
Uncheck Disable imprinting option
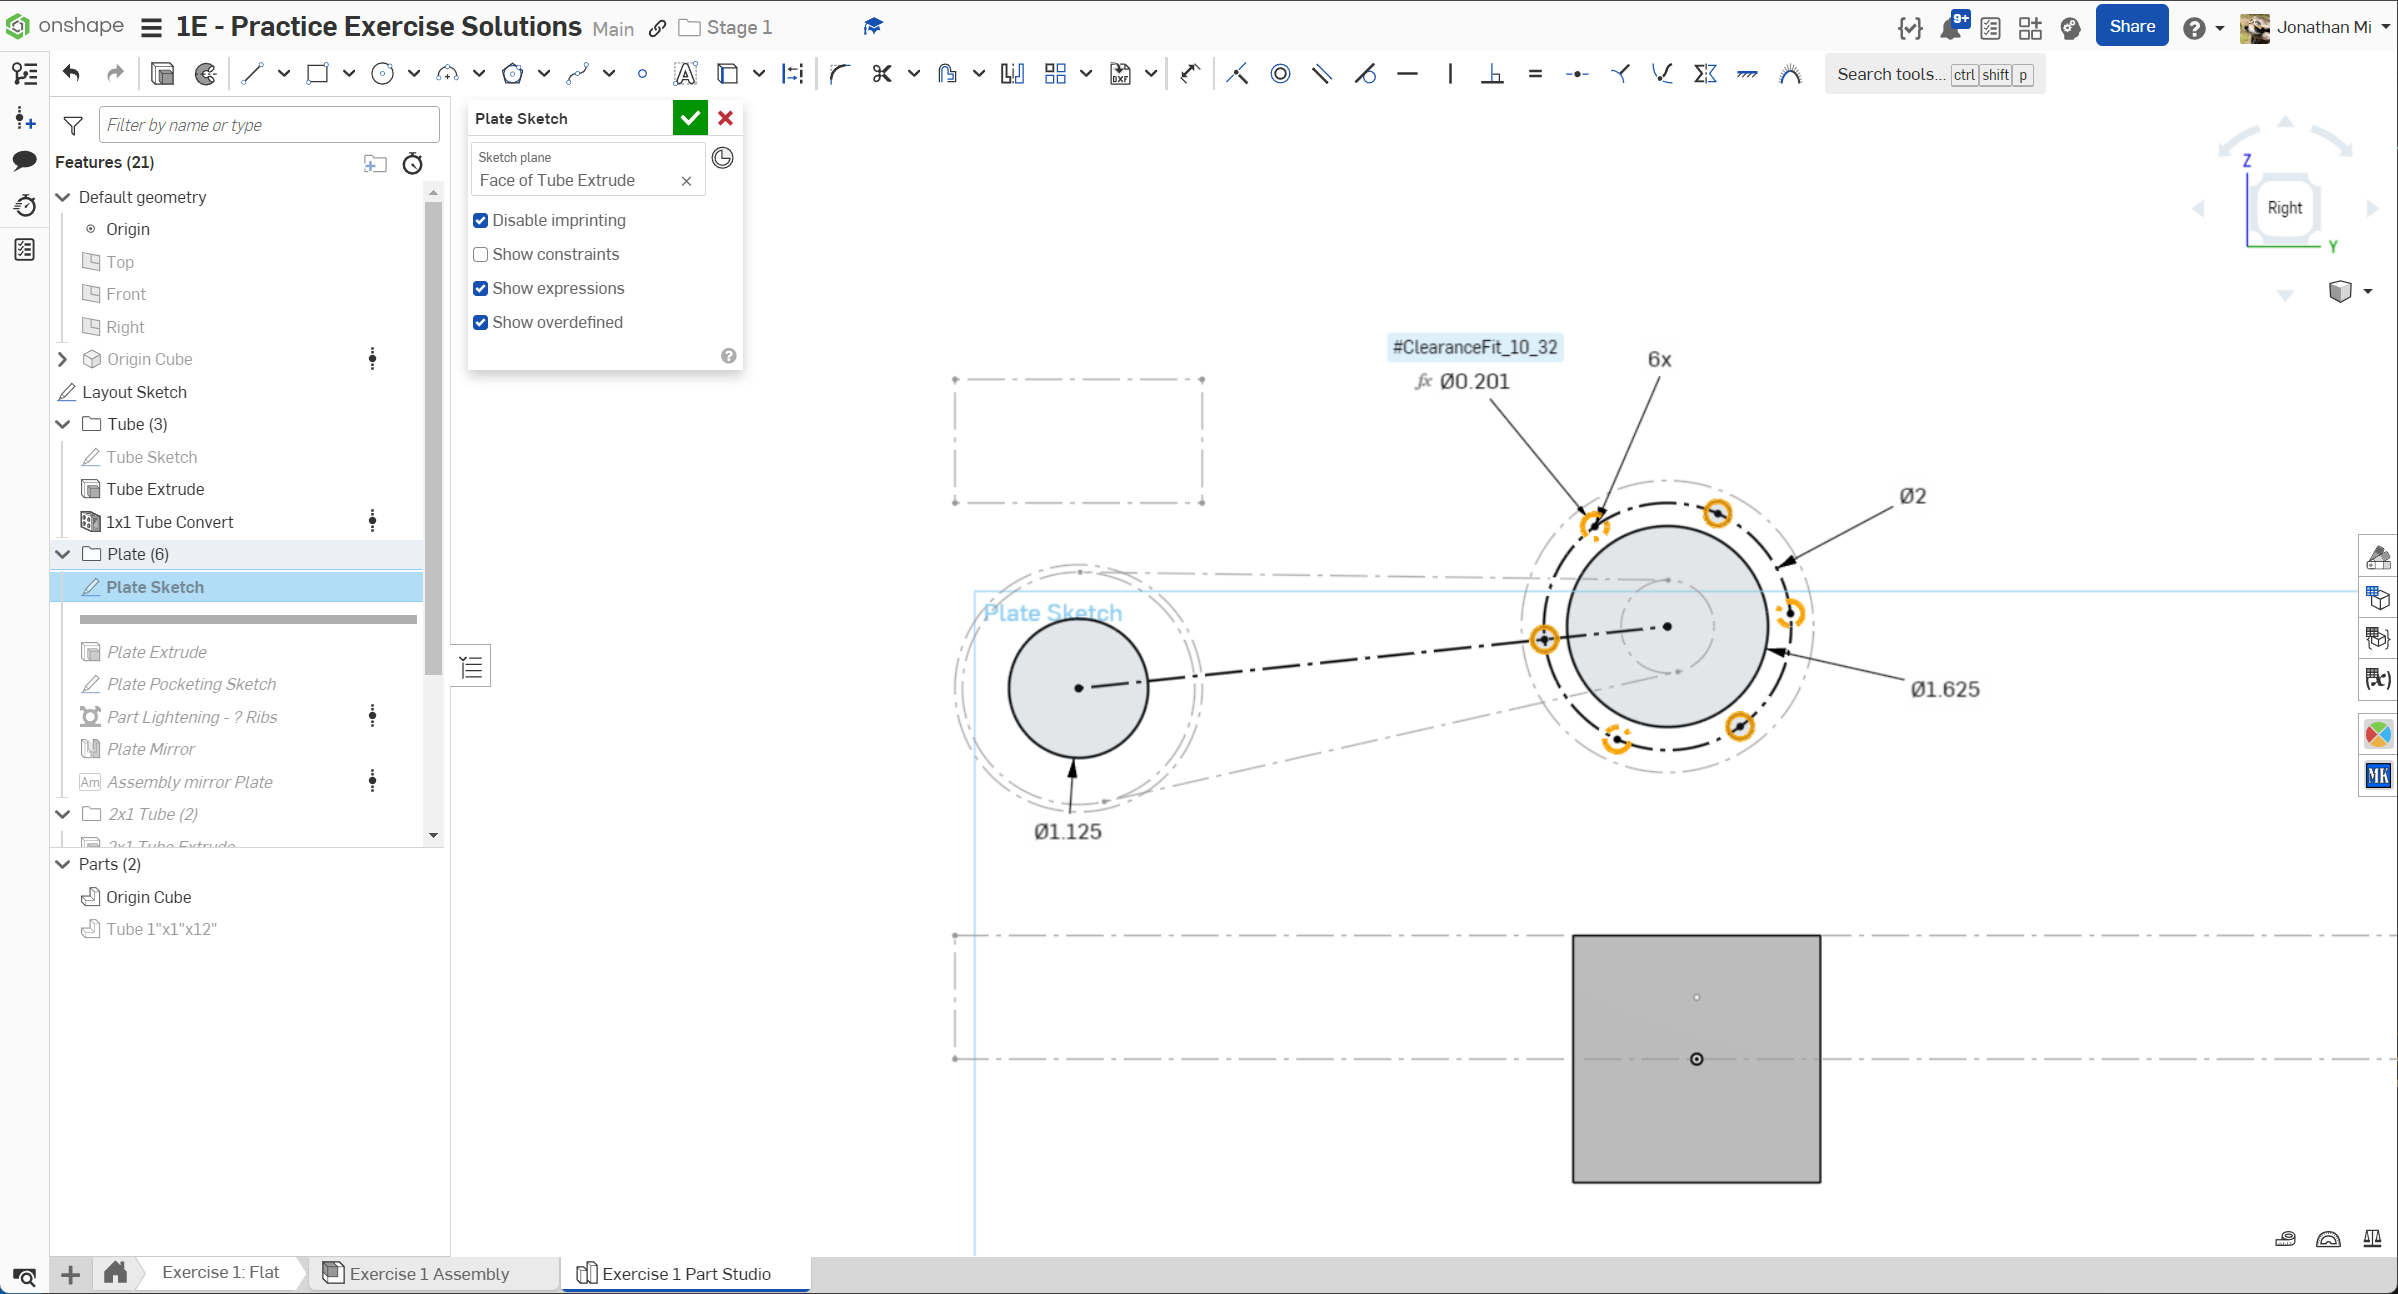coord(481,220)
